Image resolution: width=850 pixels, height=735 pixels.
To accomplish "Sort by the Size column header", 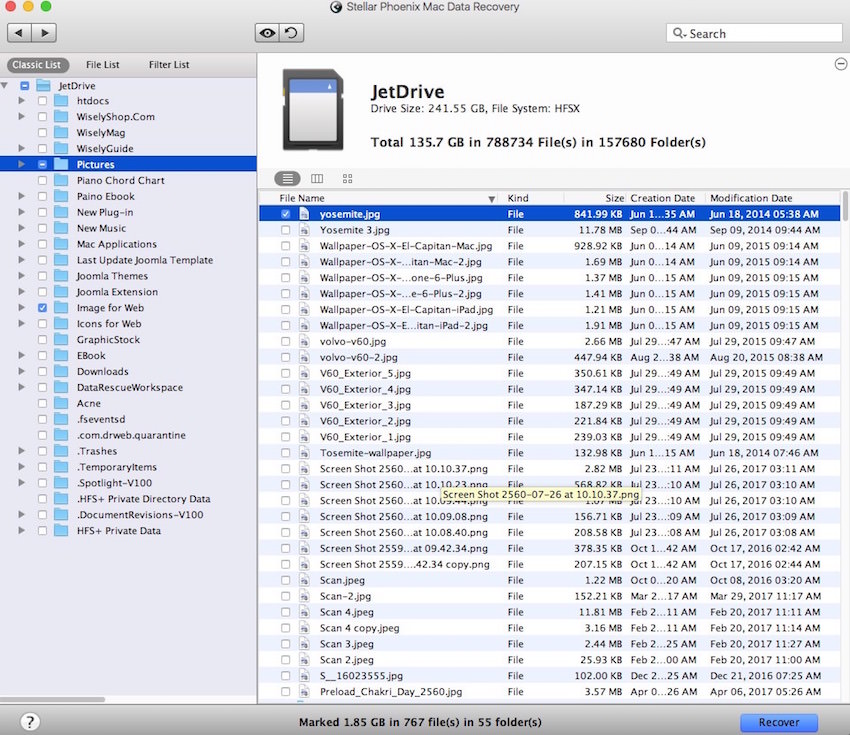I will pos(615,198).
